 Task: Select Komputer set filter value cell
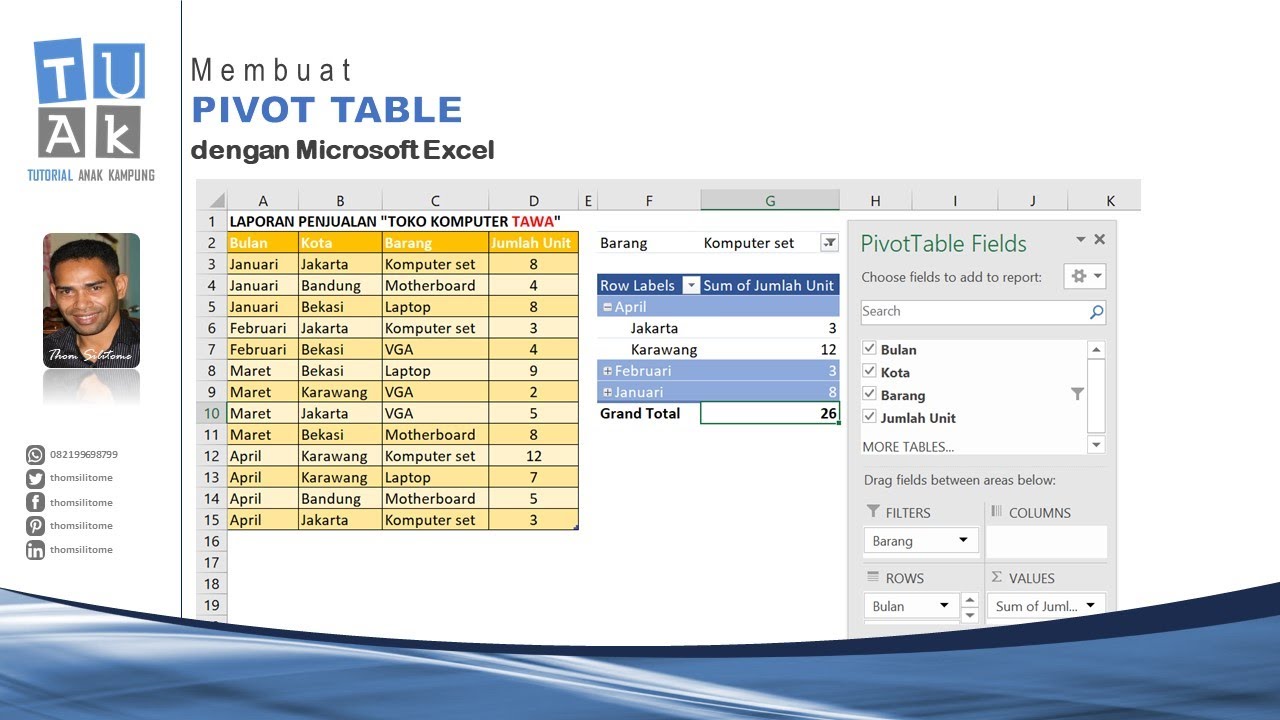[770, 243]
